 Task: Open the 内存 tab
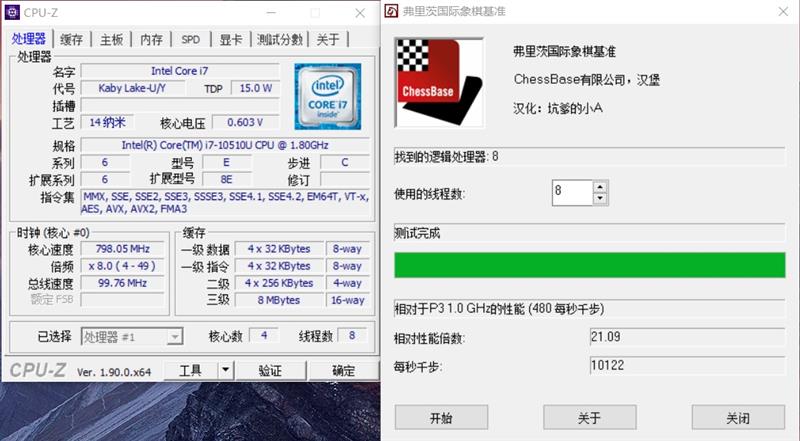point(151,39)
